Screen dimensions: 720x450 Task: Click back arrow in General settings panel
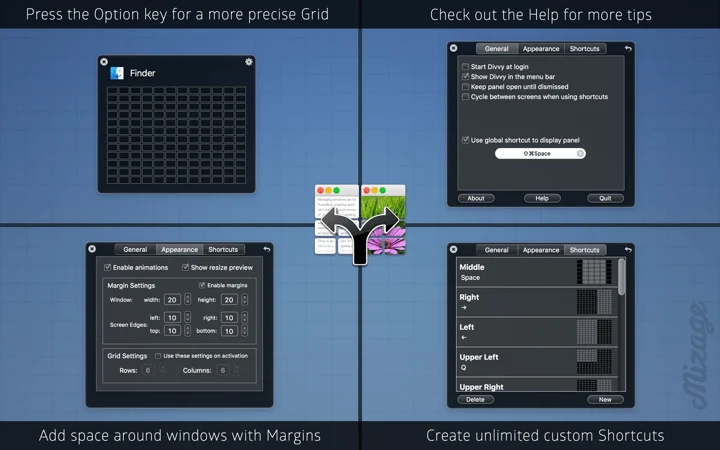coord(628,48)
